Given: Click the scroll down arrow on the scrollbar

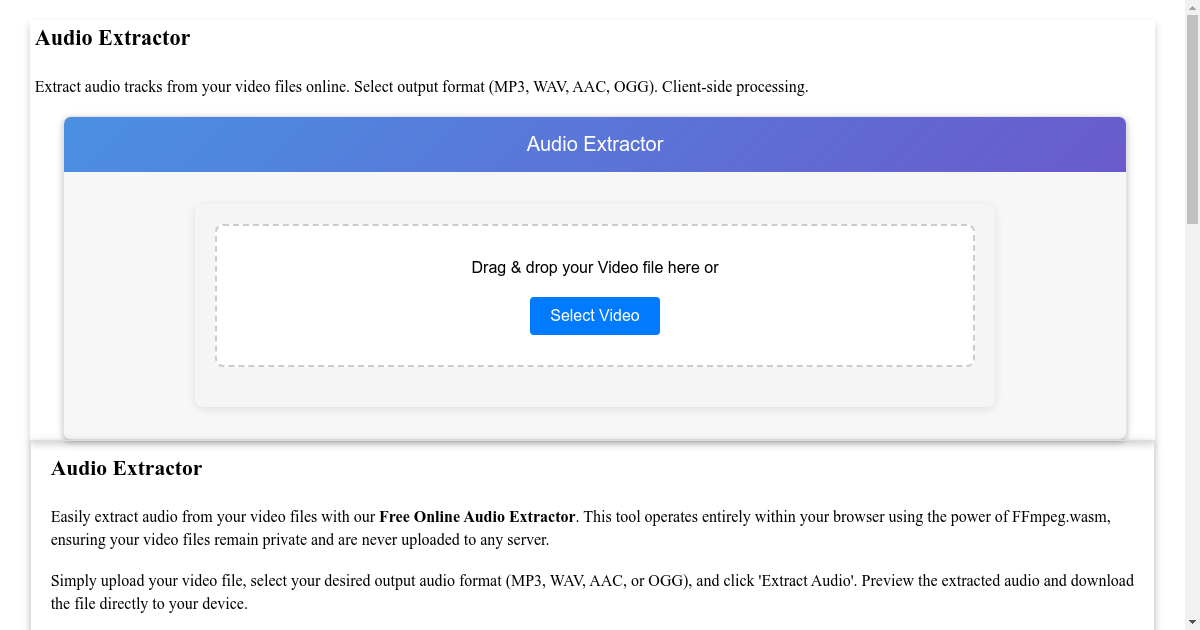Looking at the screenshot, I should tap(1193, 622).
